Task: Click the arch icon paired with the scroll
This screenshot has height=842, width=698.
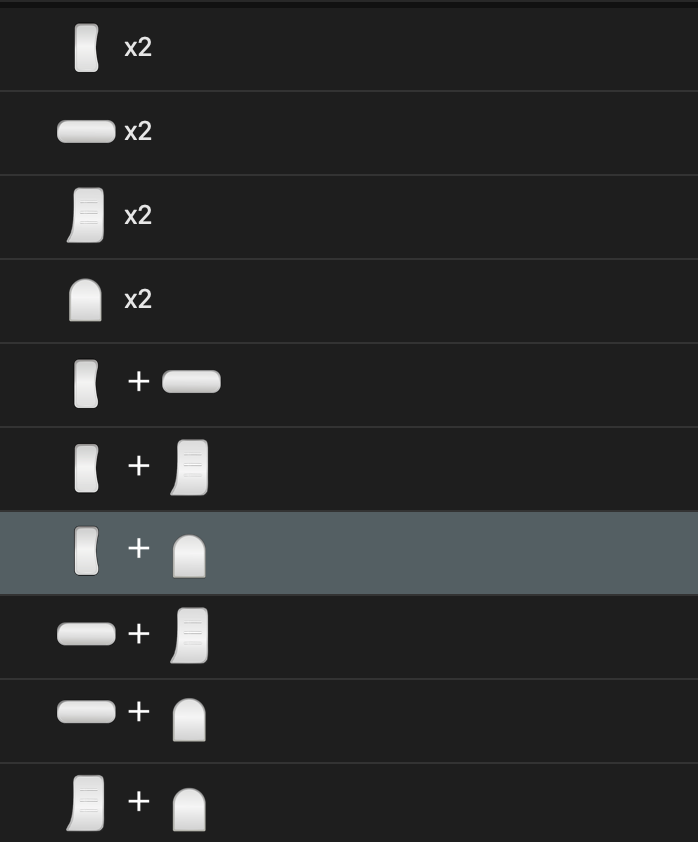Action: (x=189, y=810)
